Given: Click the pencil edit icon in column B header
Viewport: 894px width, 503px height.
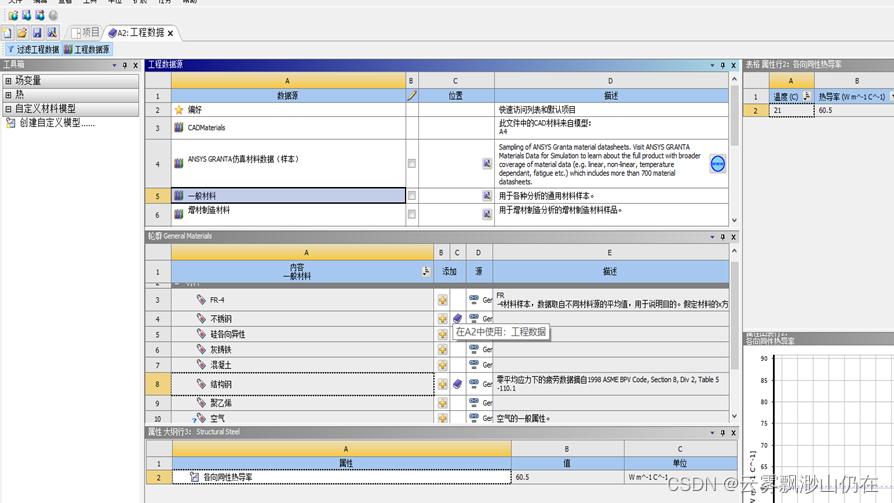Looking at the screenshot, I should tap(412, 96).
